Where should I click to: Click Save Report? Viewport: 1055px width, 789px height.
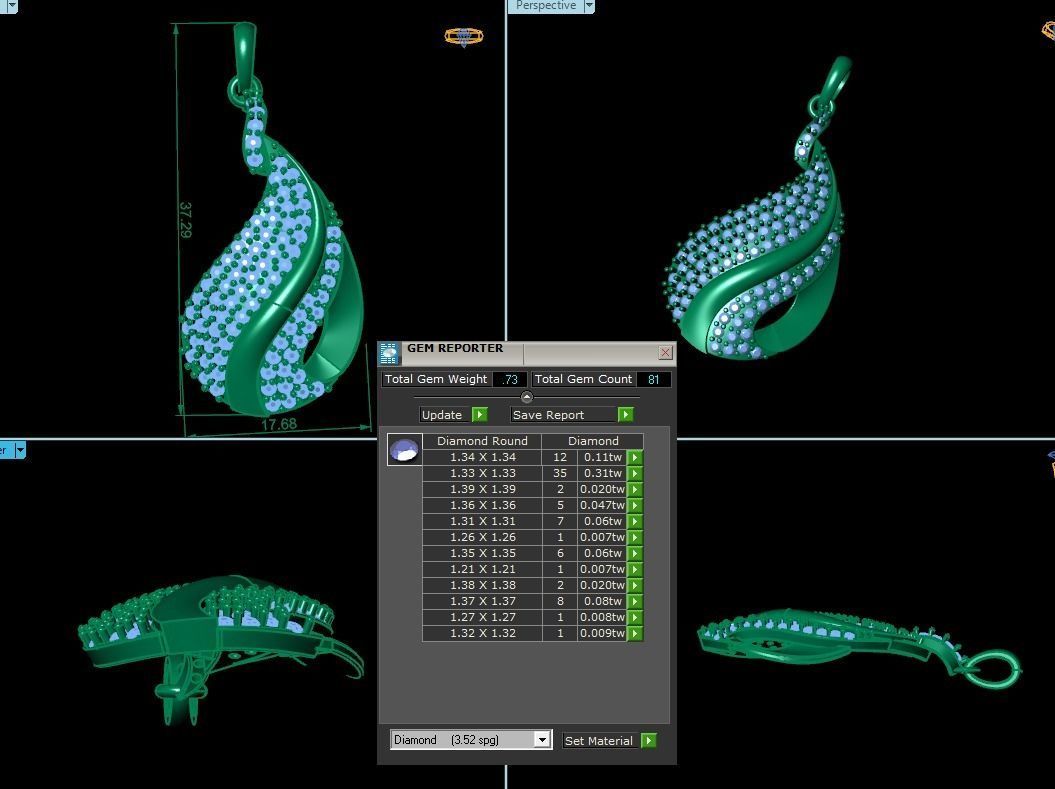point(548,414)
